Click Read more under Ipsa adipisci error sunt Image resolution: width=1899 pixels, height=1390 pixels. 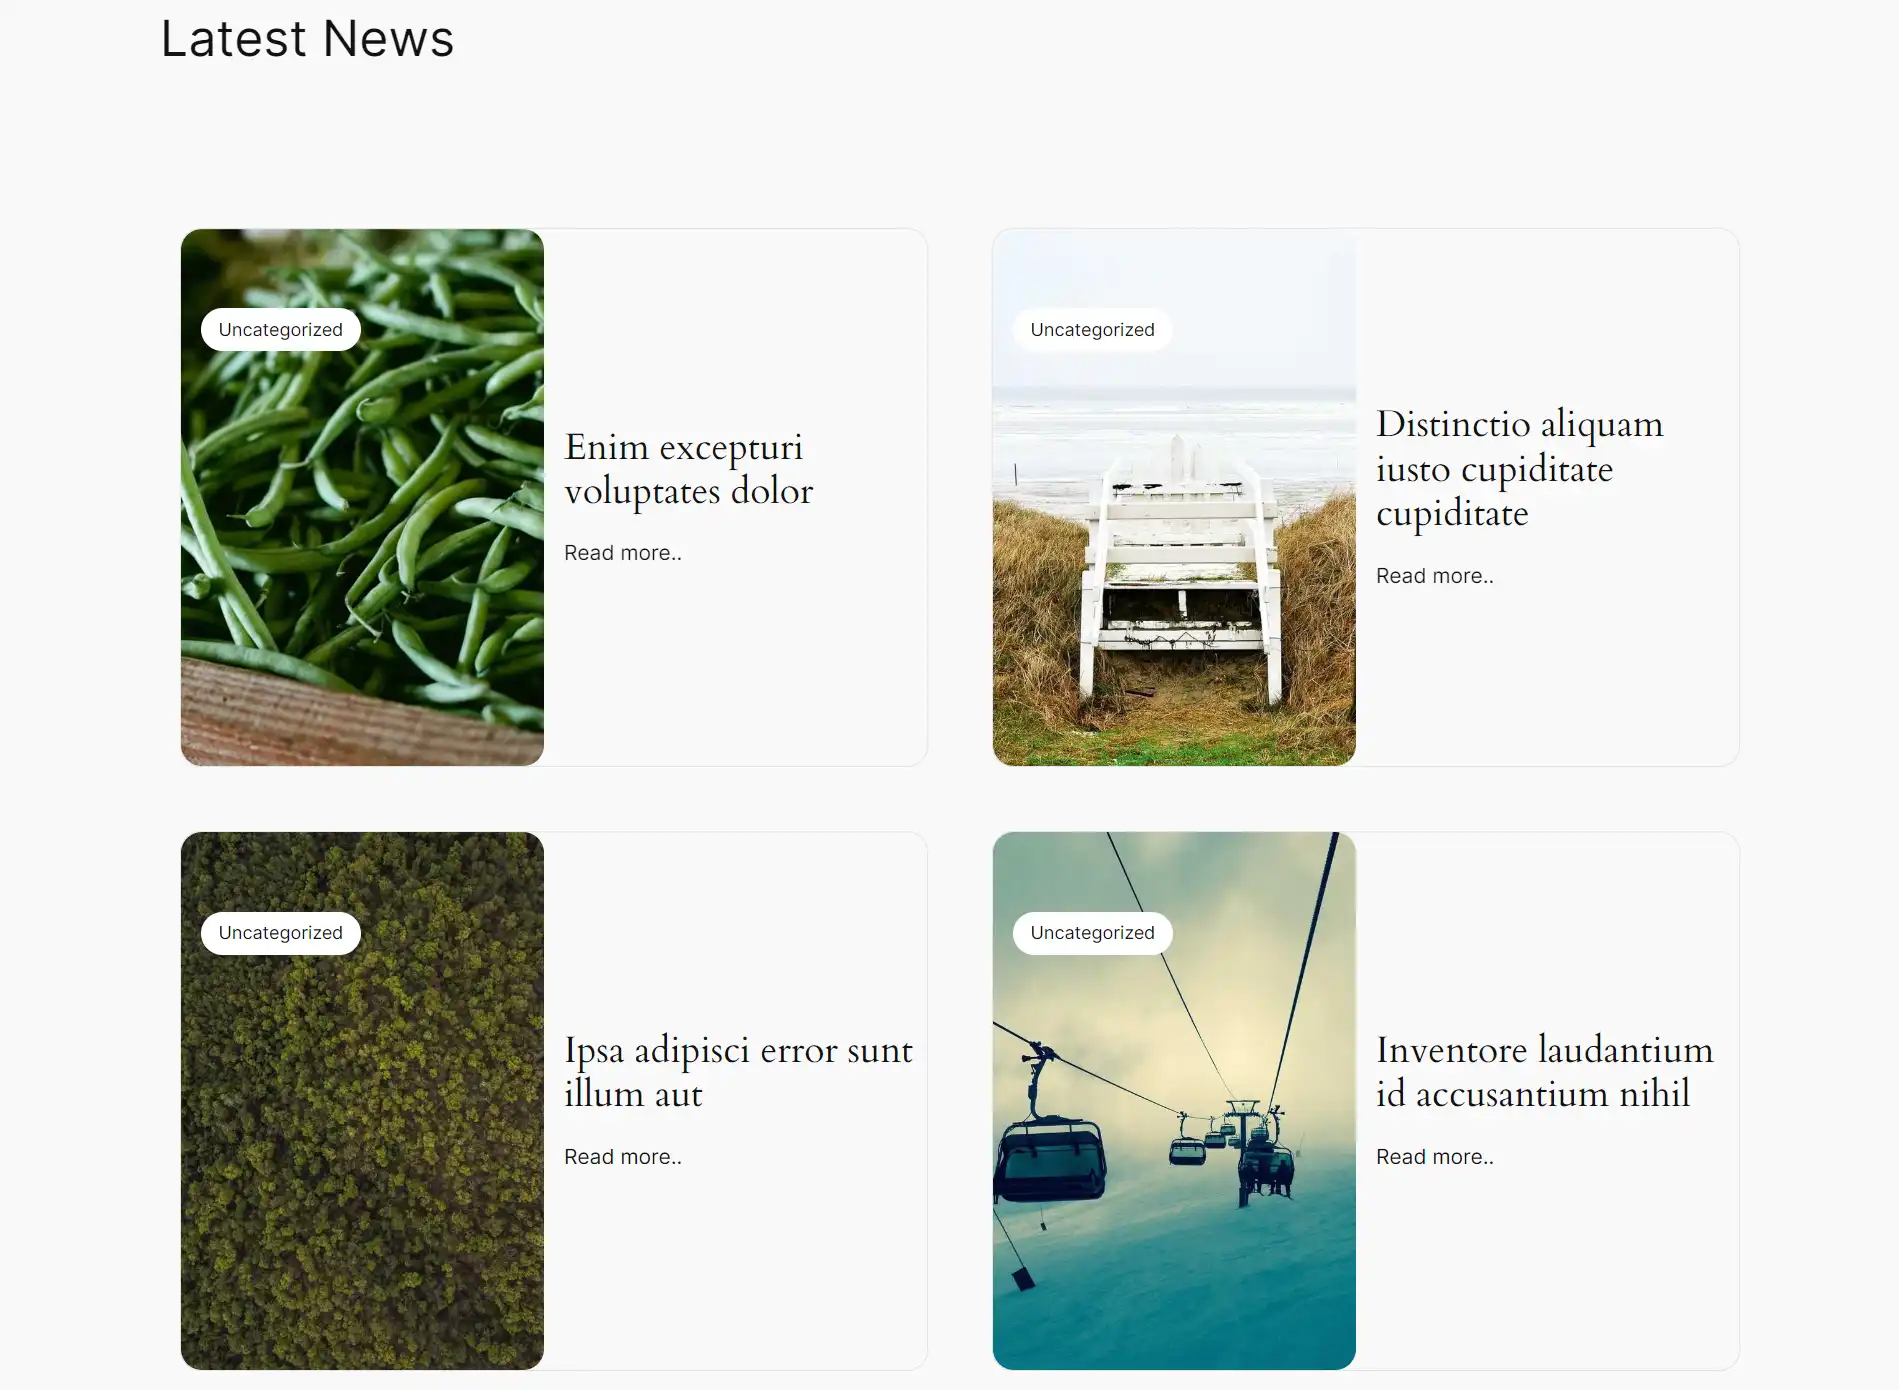tap(623, 1157)
